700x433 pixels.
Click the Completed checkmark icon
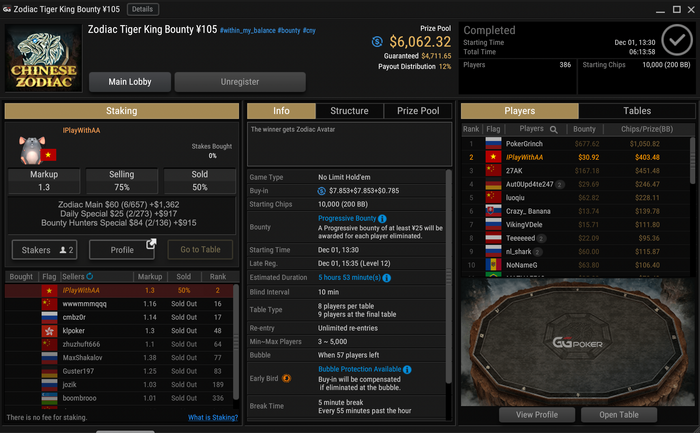[x=677, y=40]
